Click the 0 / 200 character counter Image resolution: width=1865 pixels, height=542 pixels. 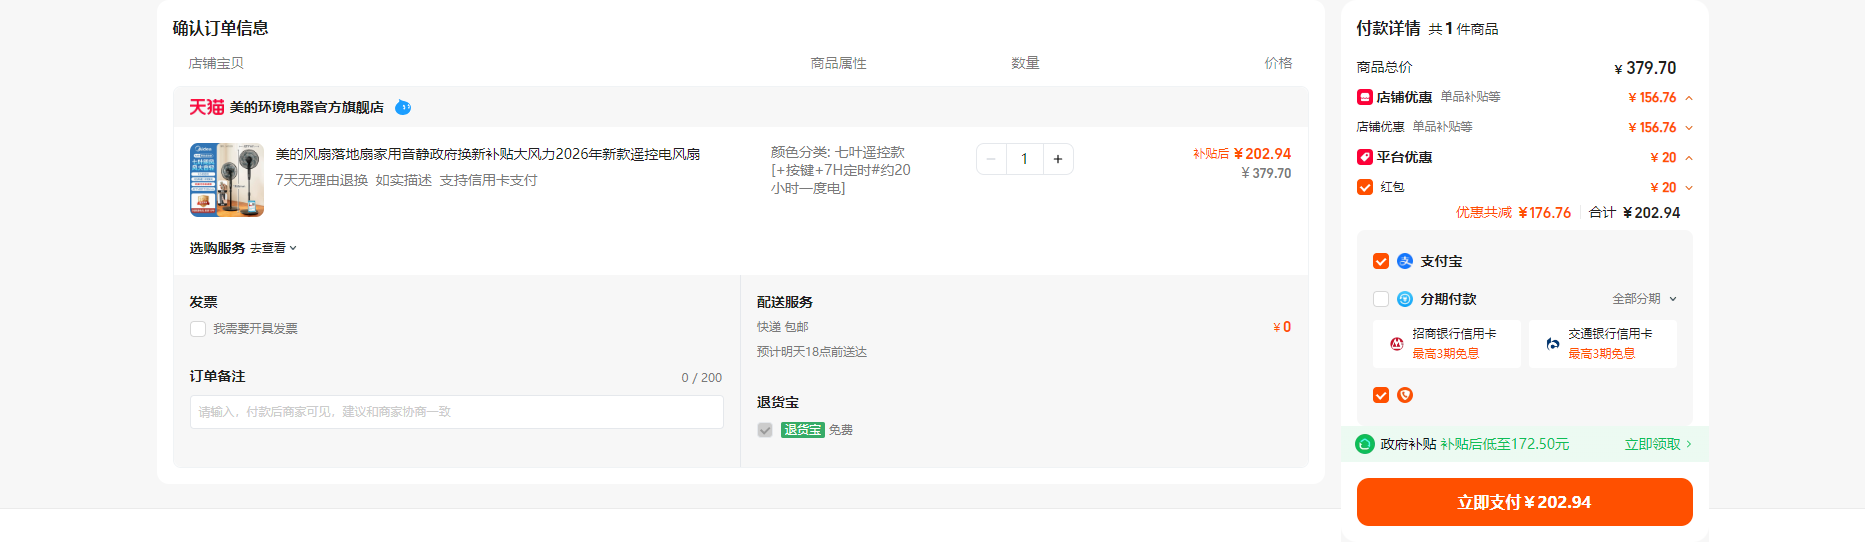pos(702,378)
